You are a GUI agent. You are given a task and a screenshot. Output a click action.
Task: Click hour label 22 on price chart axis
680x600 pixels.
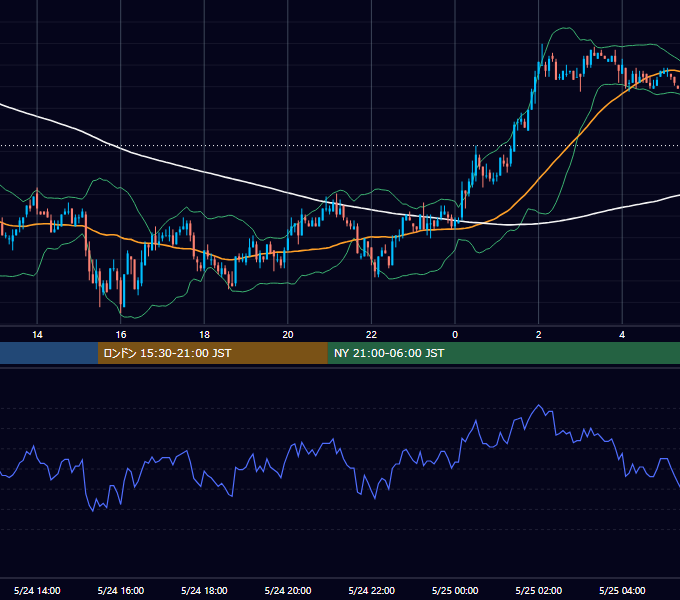(x=372, y=335)
